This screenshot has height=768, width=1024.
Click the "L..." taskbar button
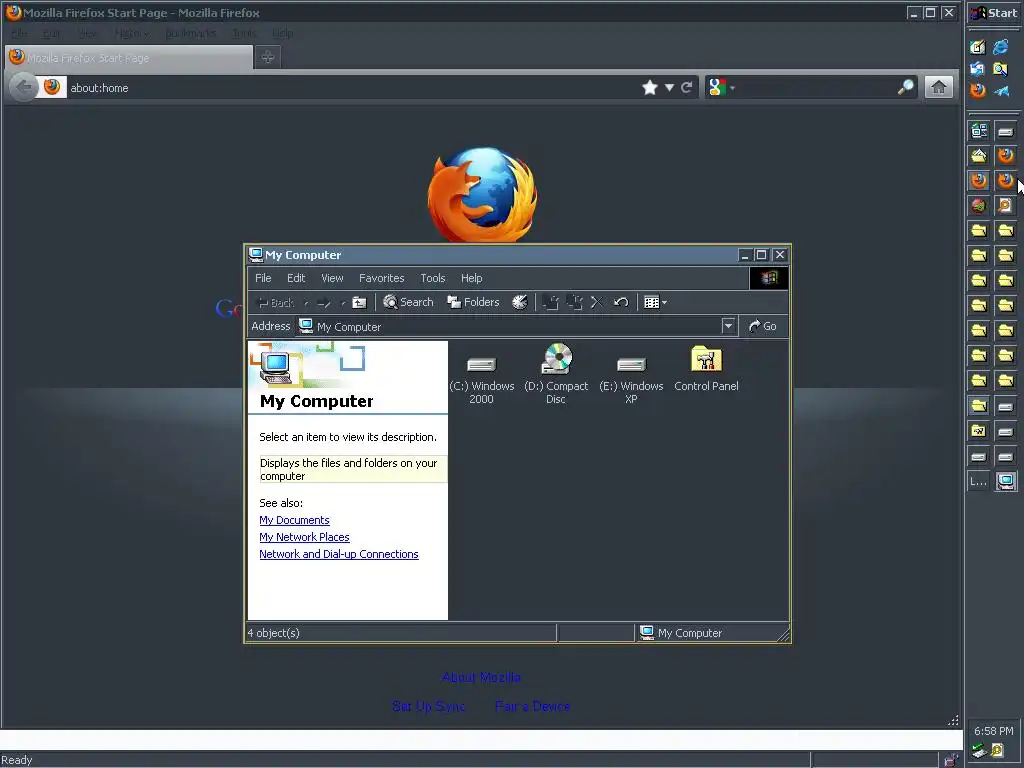tap(978, 482)
